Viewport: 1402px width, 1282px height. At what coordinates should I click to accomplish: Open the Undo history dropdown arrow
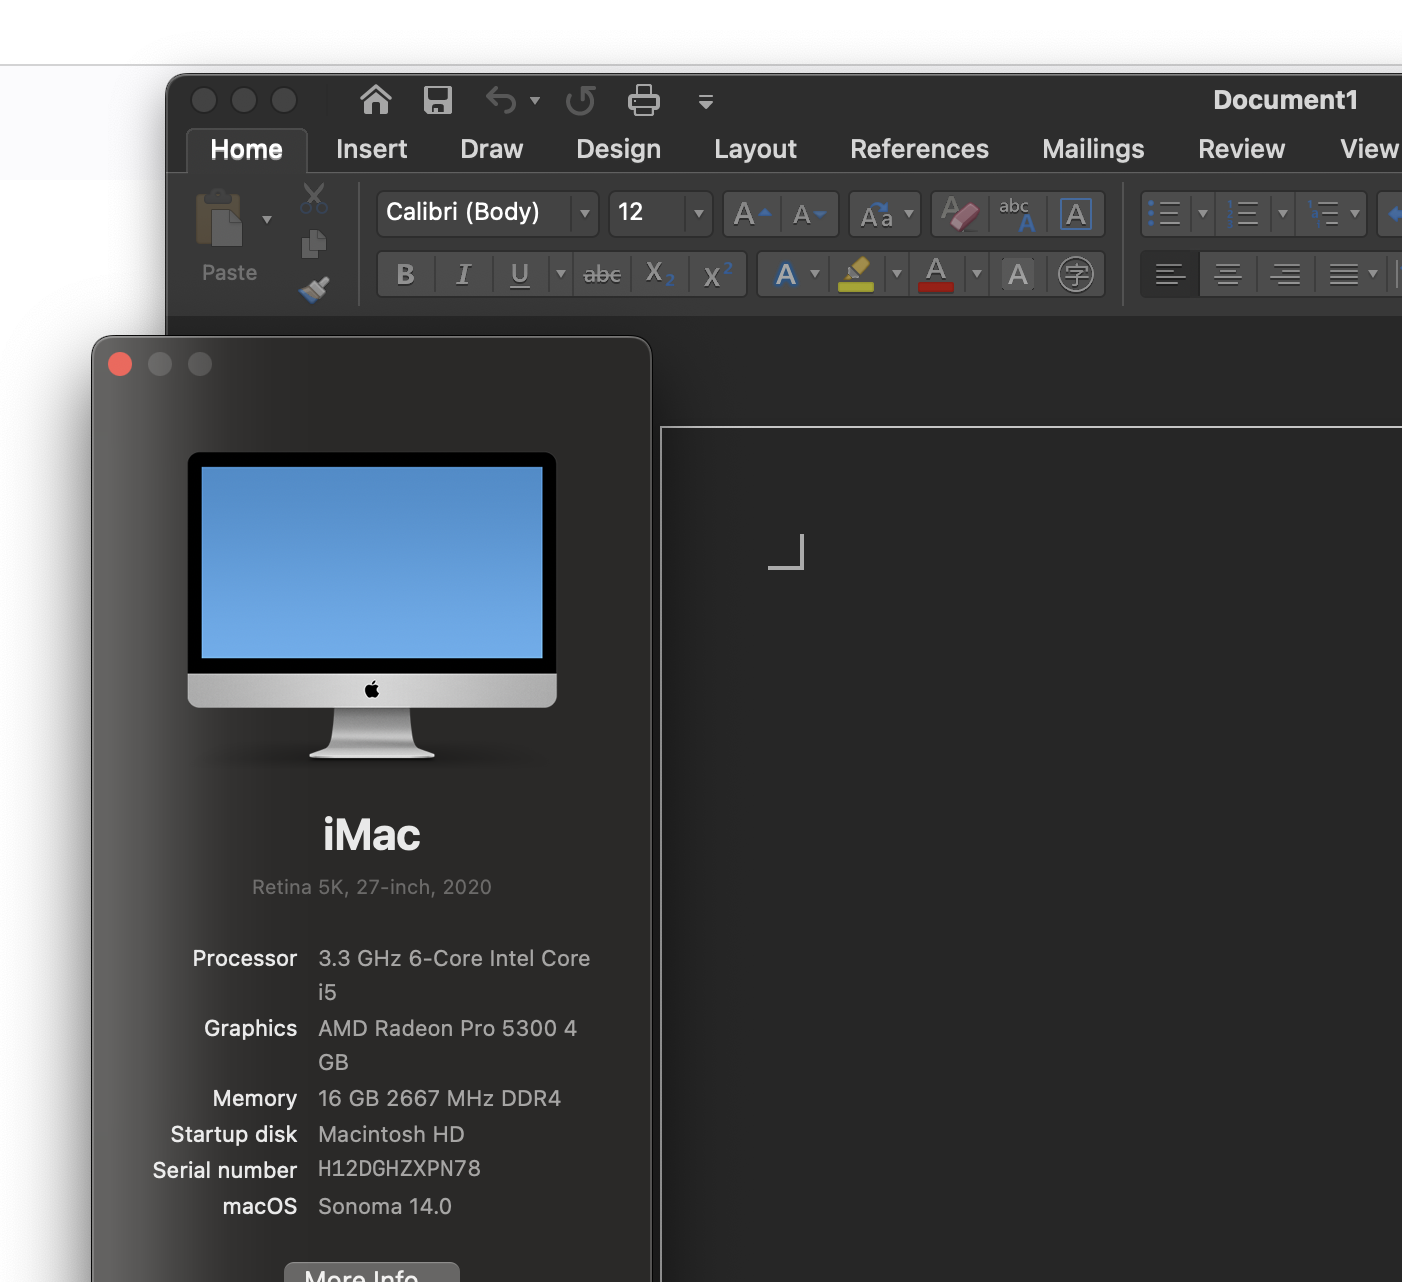coord(535,100)
